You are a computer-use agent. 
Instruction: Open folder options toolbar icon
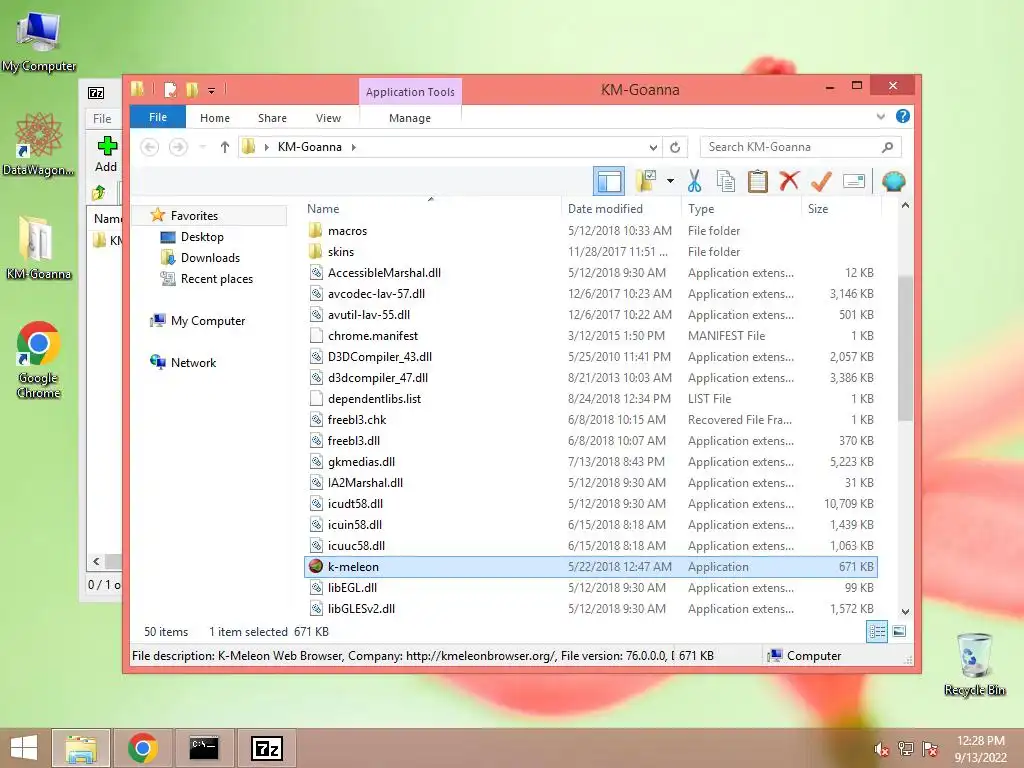pyautogui.click(x=647, y=181)
